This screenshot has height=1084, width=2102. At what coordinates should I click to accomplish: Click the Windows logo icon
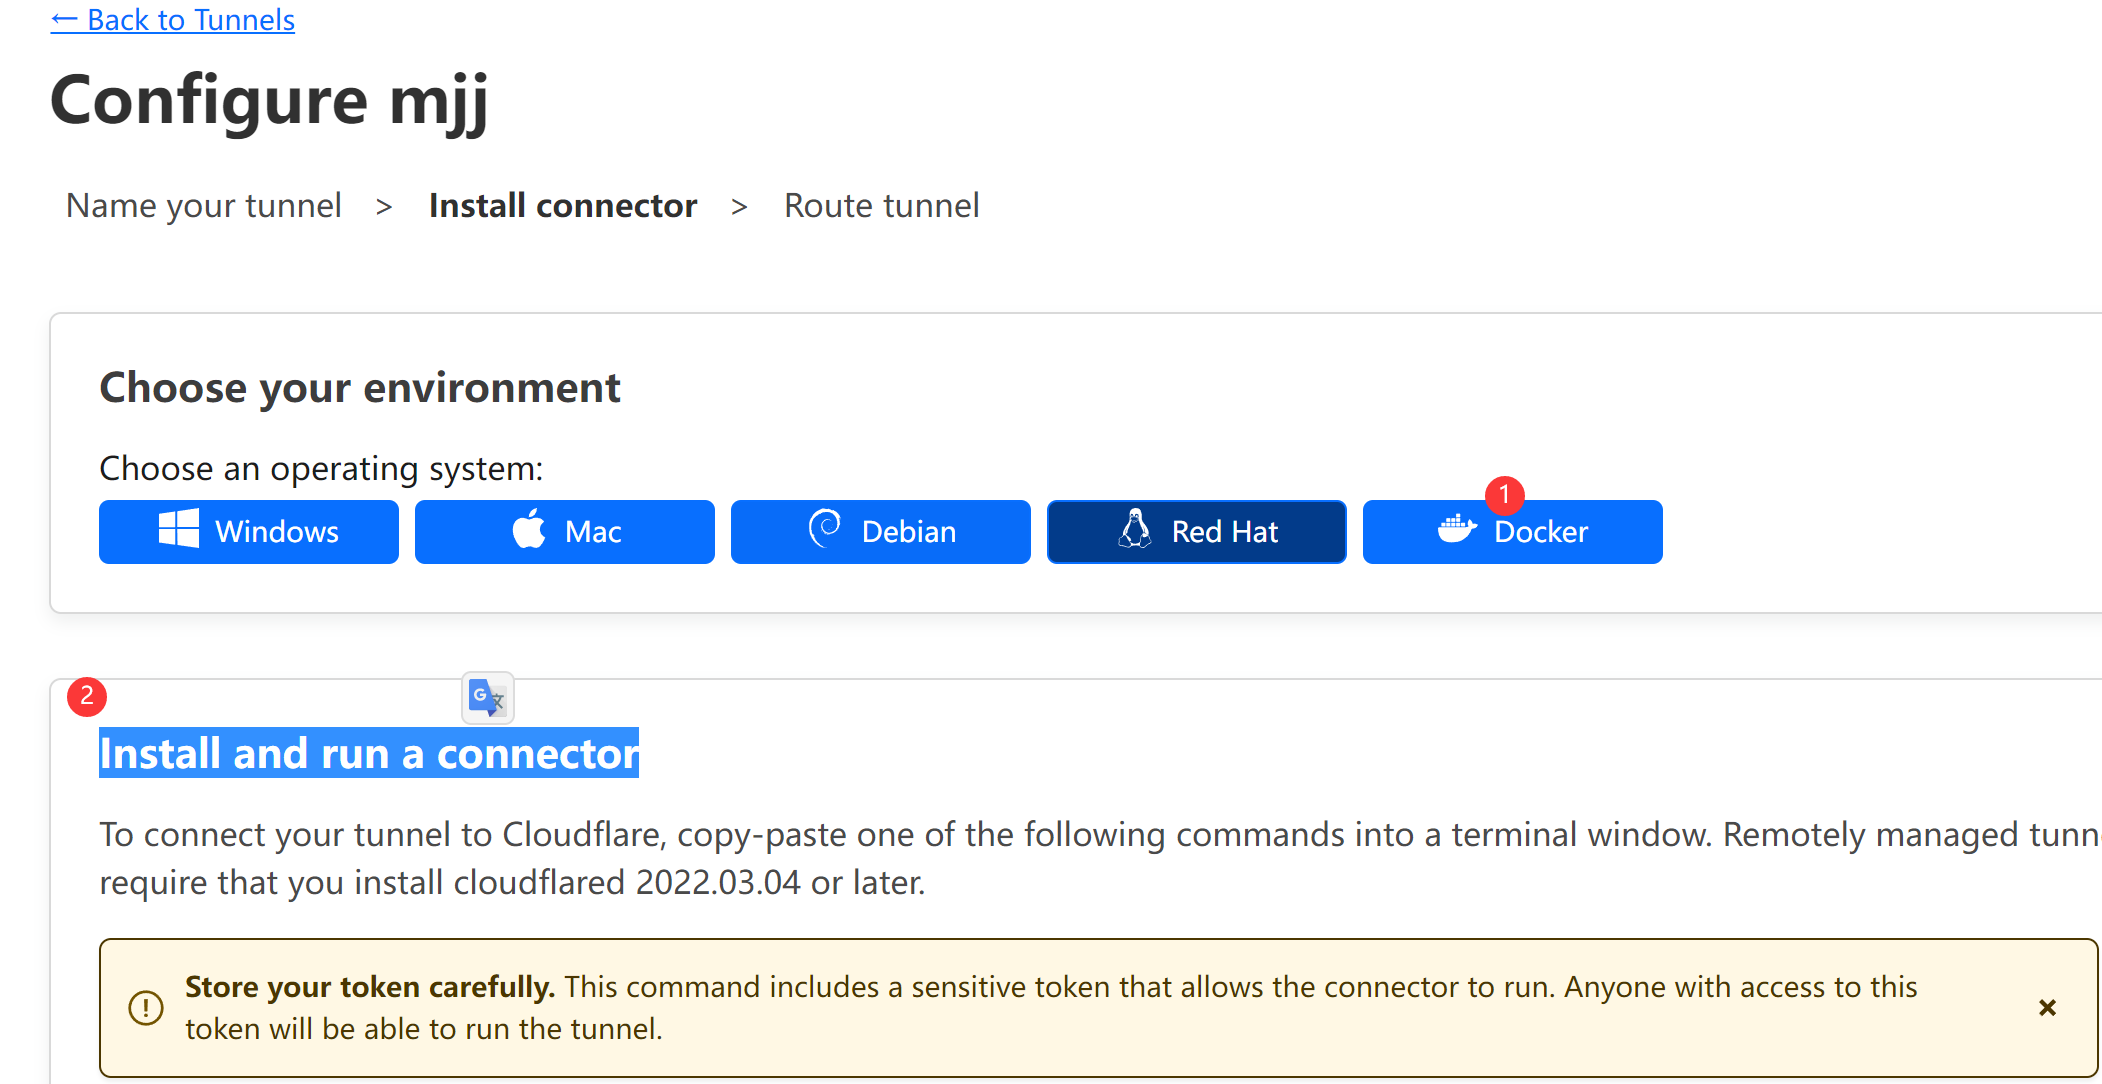pyautogui.click(x=179, y=528)
